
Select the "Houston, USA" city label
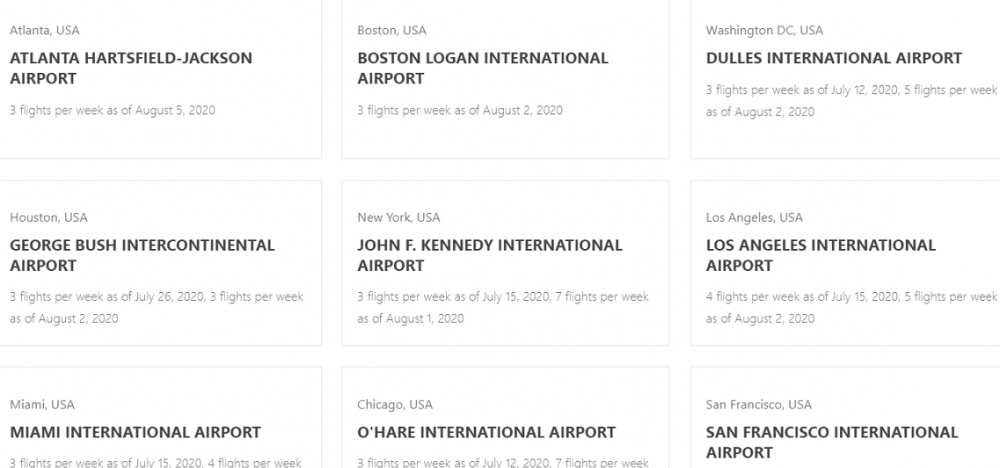pos(48,217)
